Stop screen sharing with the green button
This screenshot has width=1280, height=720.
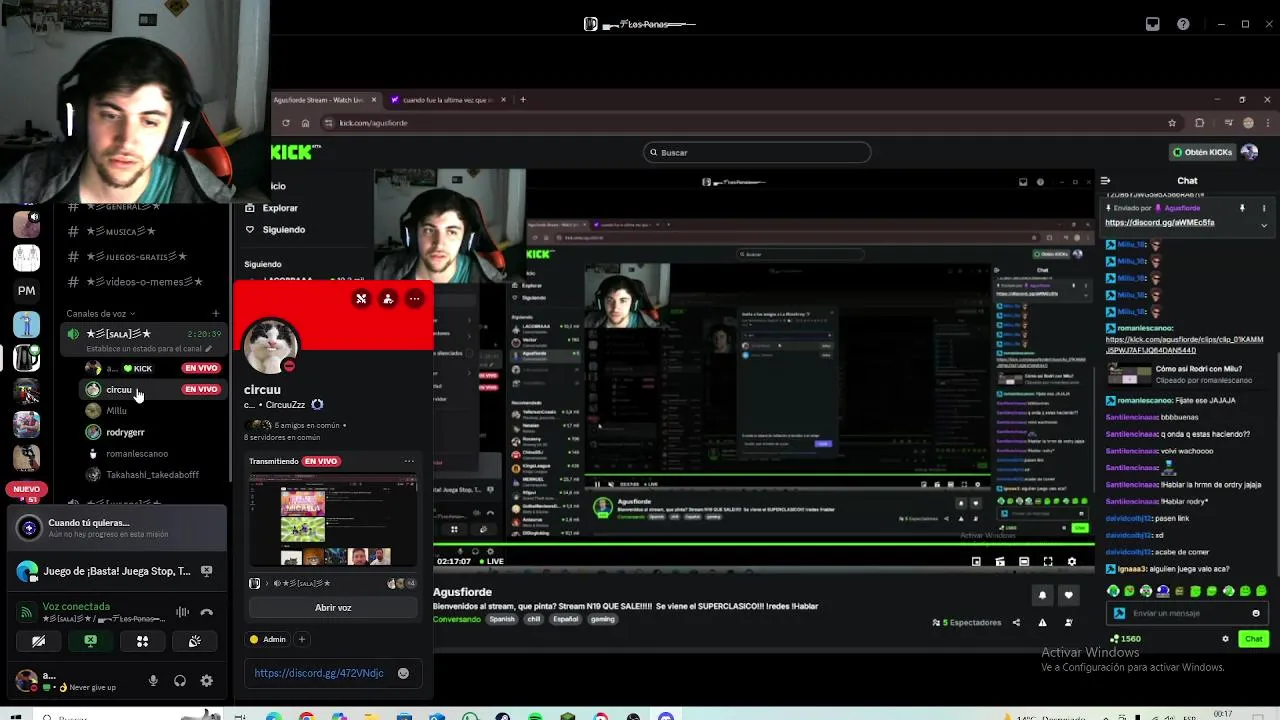pyautogui.click(x=90, y=642)
